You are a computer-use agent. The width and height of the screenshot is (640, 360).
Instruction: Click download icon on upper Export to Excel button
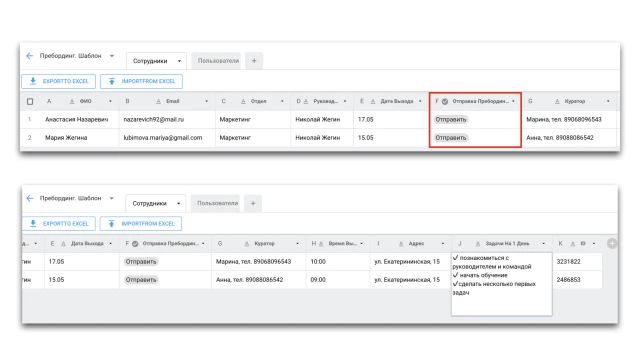(x=33, y=81)
